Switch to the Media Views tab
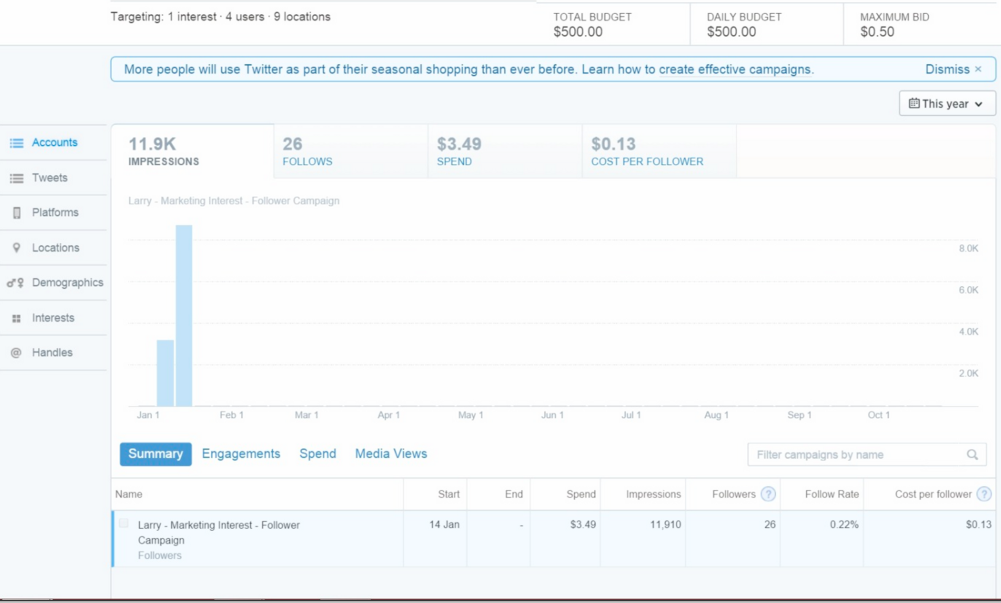The width and height of the screenshot is (1001, 603). coord(391,454)
